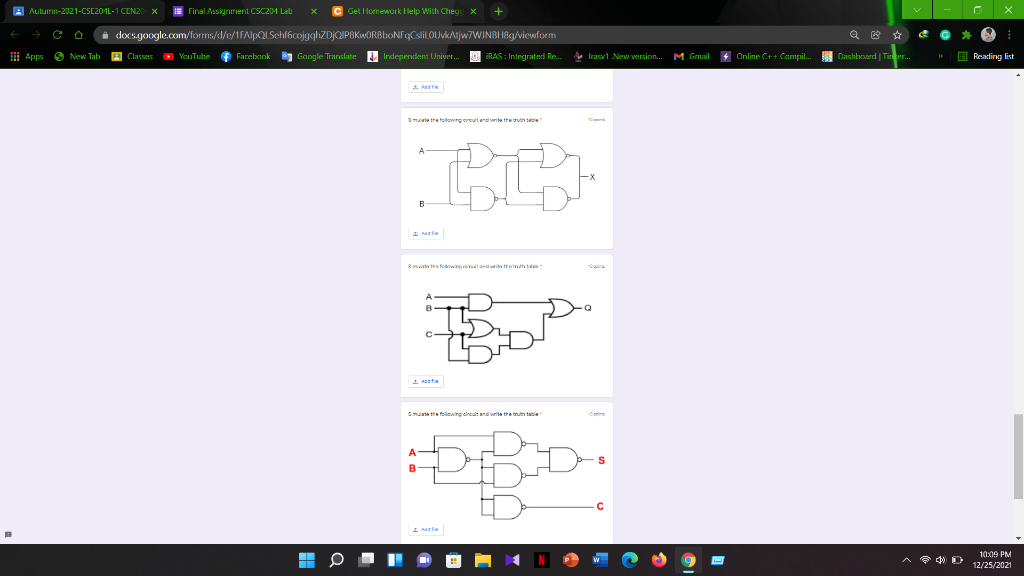Viewport: 1024px width, 576px height.
Task: Click Add file under the S and C circuit
Action: [426, 530]
